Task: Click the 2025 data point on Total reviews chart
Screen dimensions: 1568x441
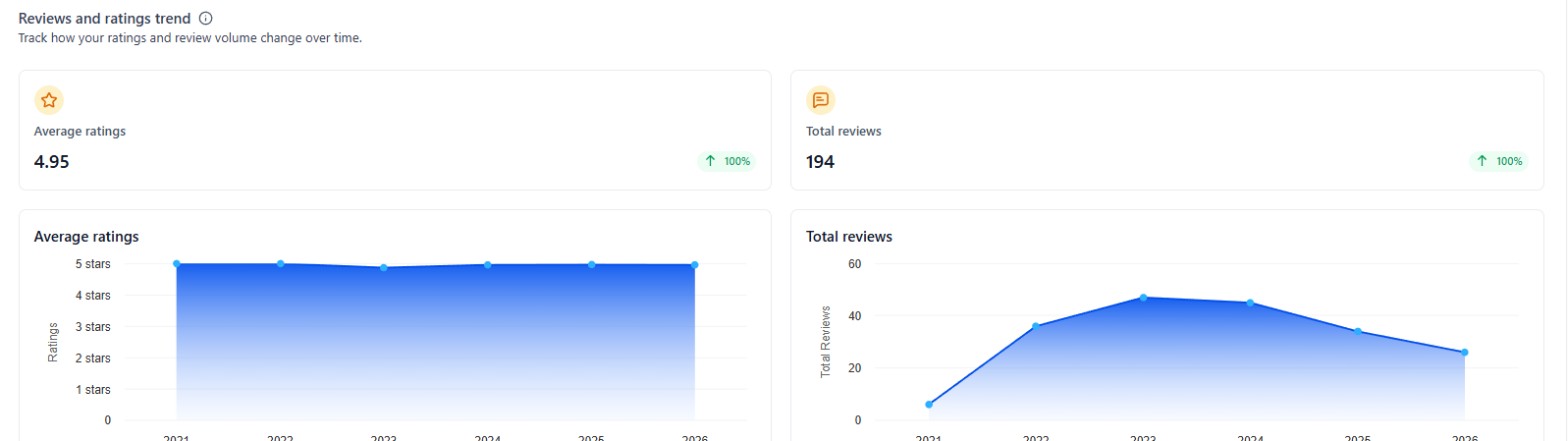Action: point(1357,331)
